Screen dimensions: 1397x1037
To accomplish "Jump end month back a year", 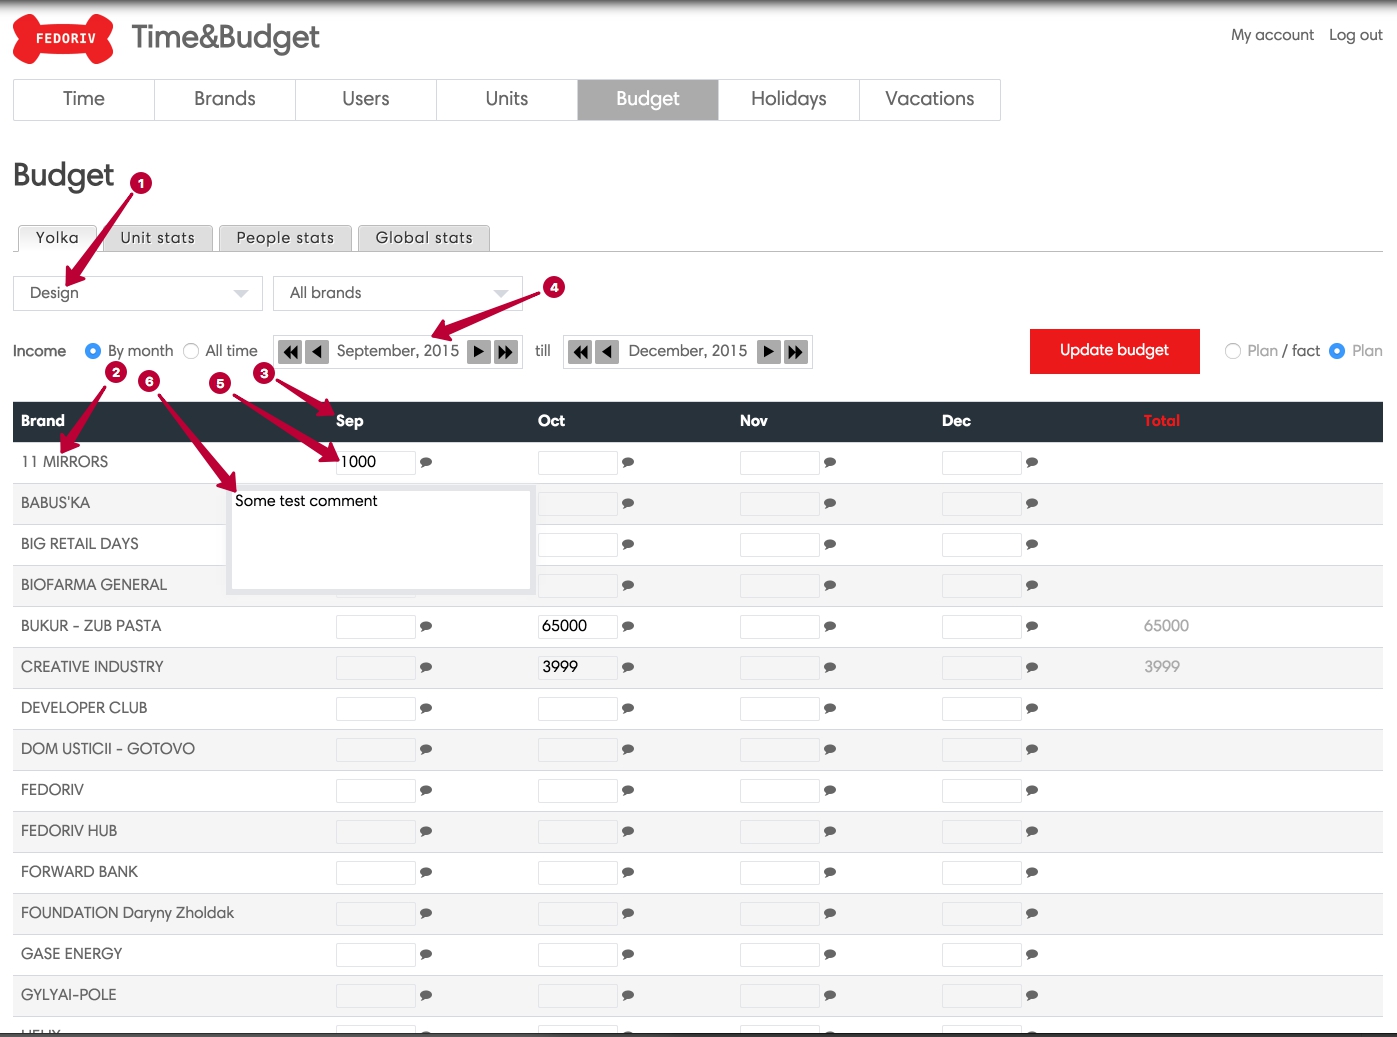I will point(581,352).
